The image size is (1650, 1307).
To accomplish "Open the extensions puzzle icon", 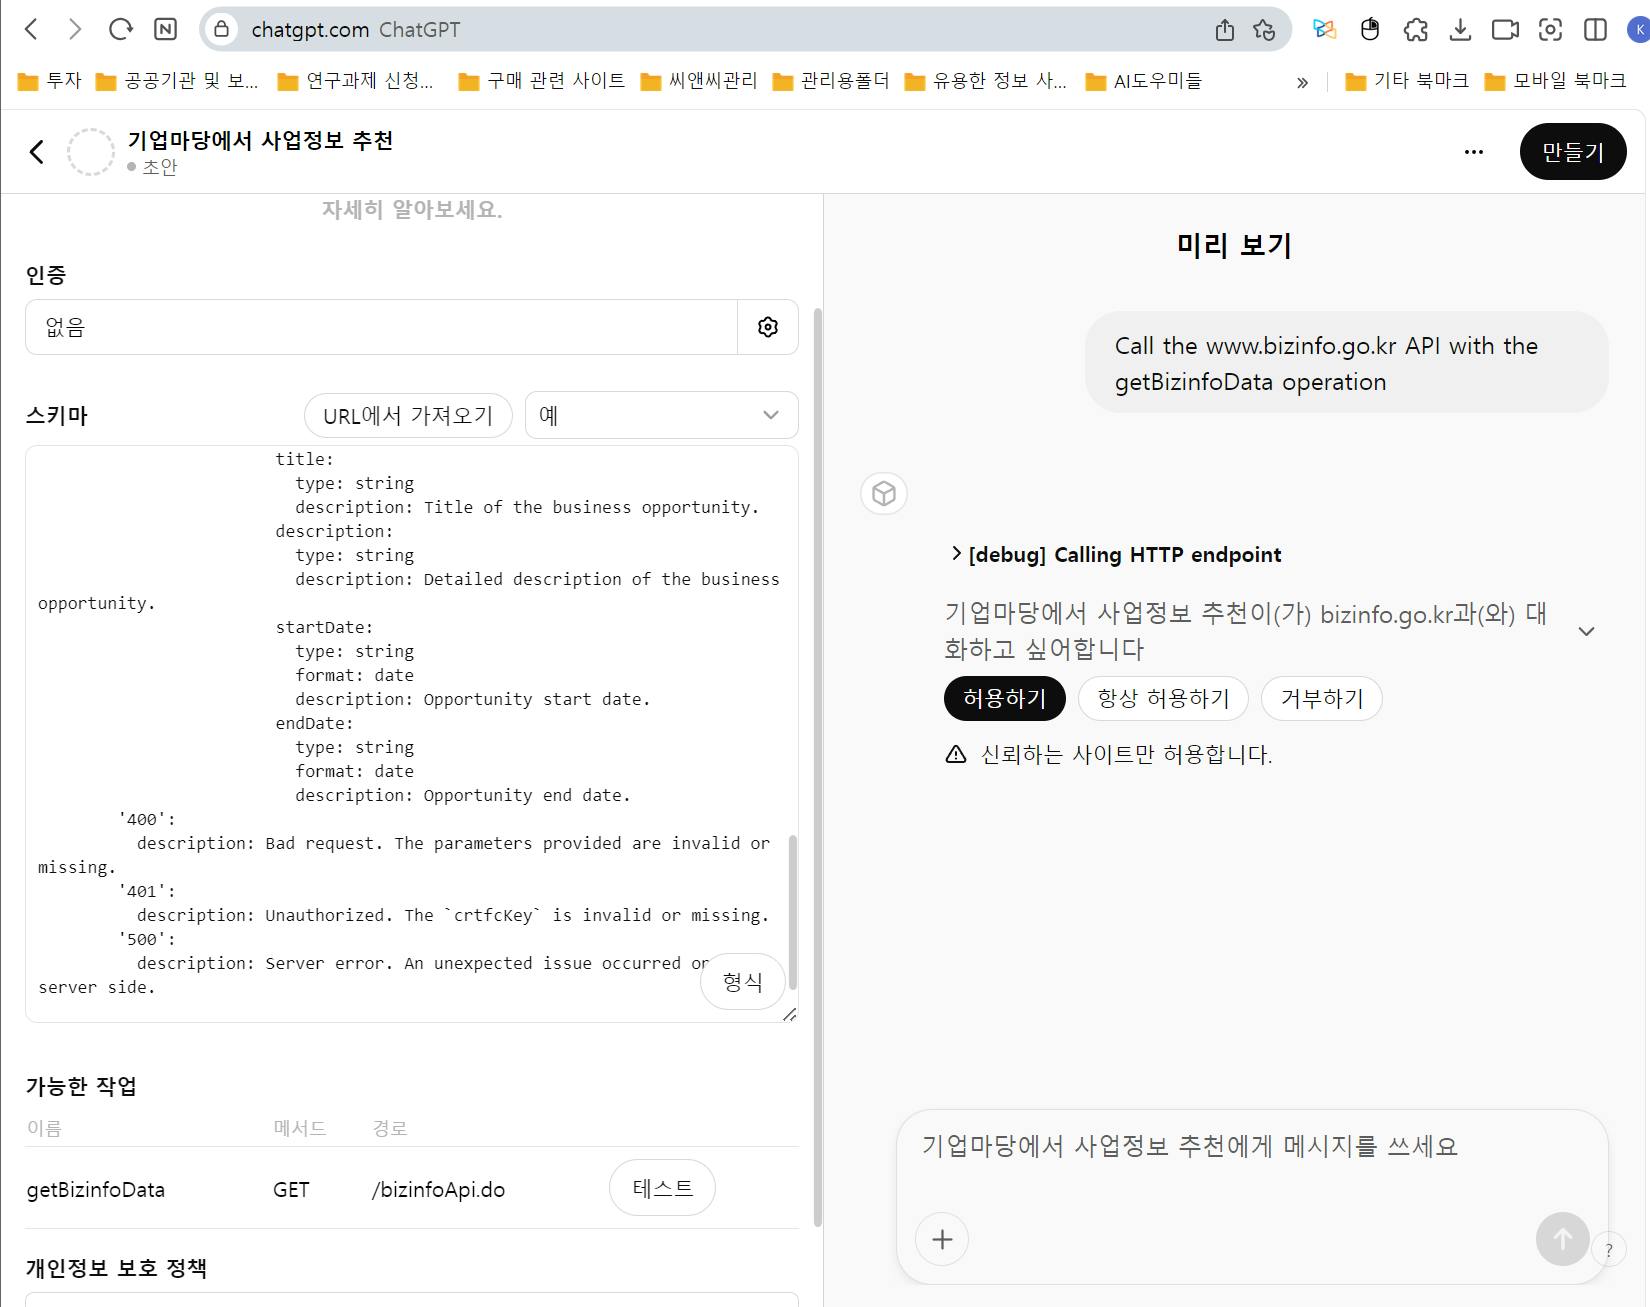I will (1415, 29).
